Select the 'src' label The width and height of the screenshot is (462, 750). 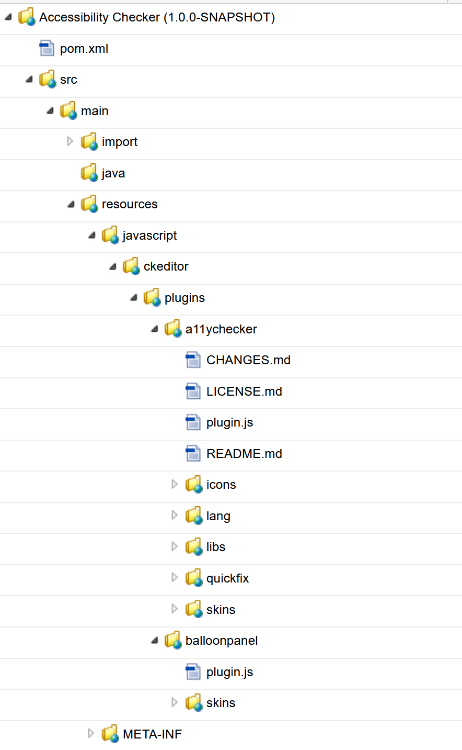coord(68,80)
